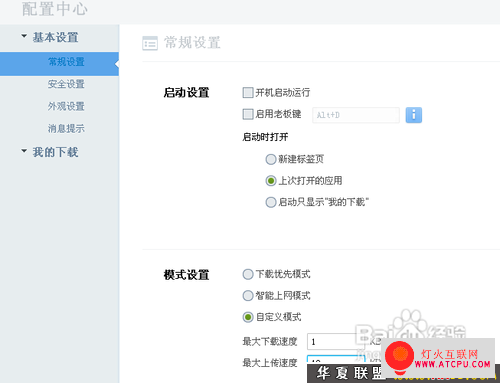Image resolution: width=500 pixels, height=383 pixels.
Task: Open 消息提示 in the sidebar
Action: click(x=66, y=128)
